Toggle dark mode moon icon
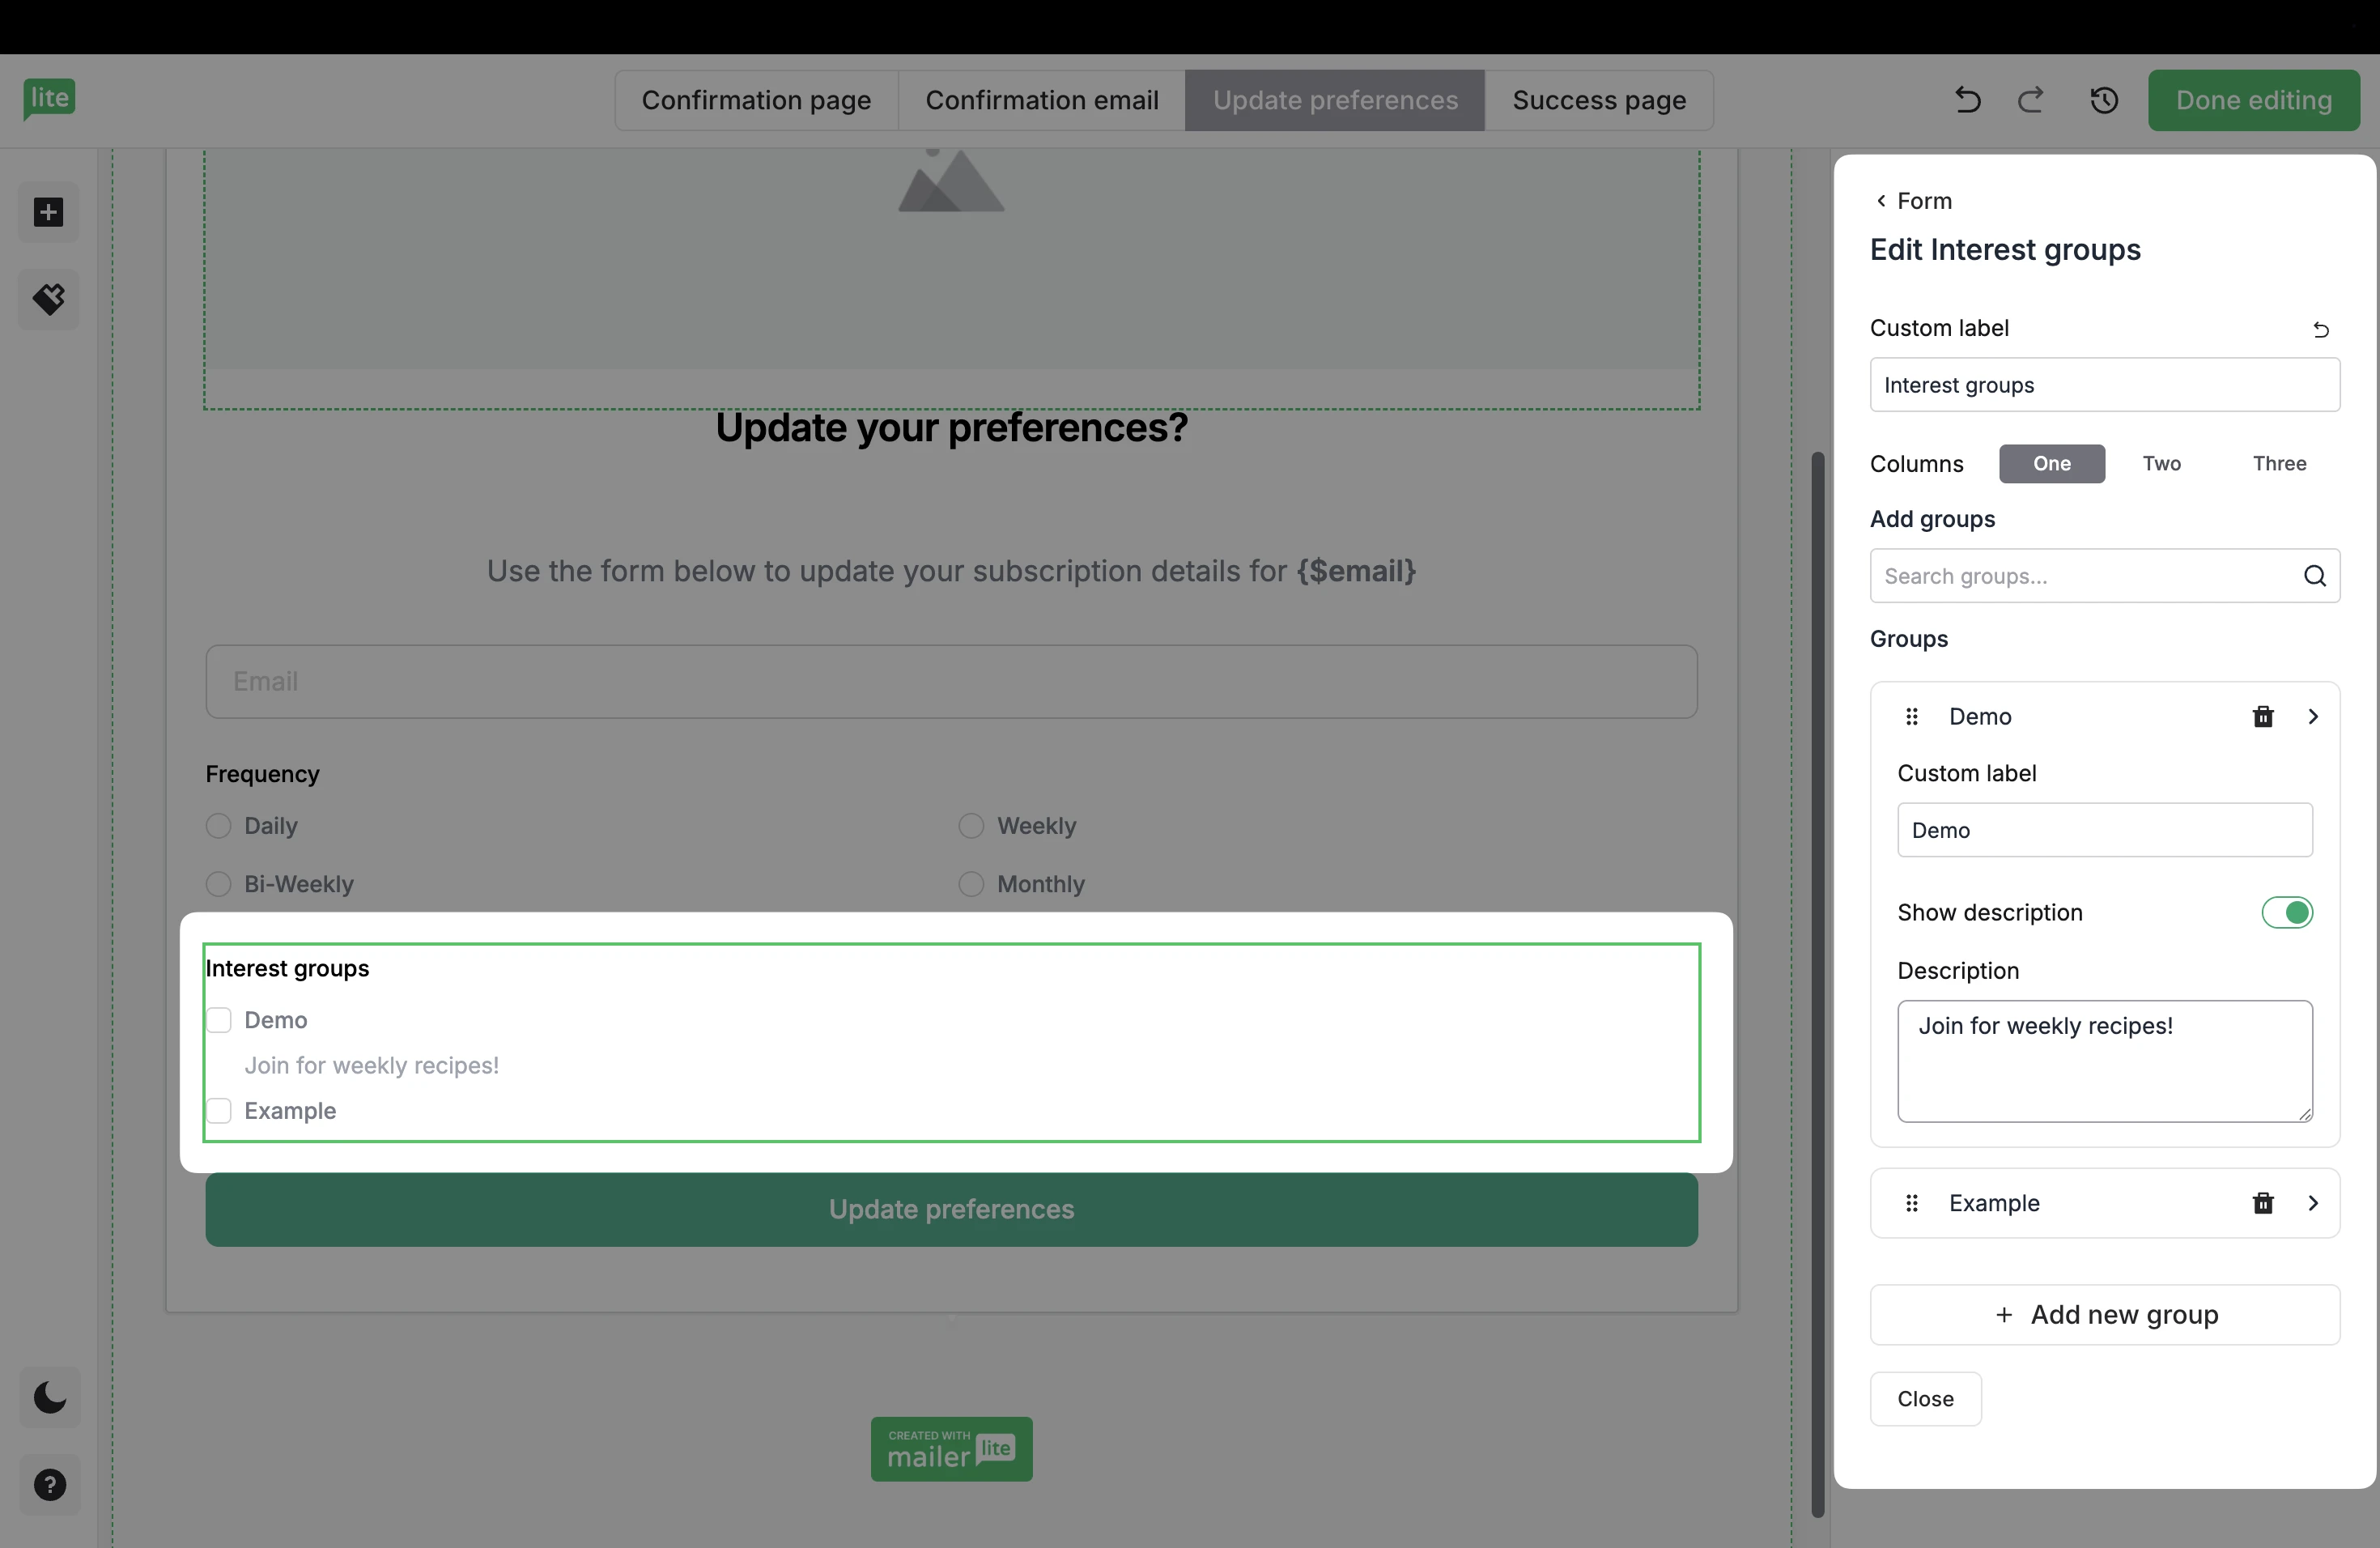The width and height of the screenshot is (2380, 1548). point(49,1397)
